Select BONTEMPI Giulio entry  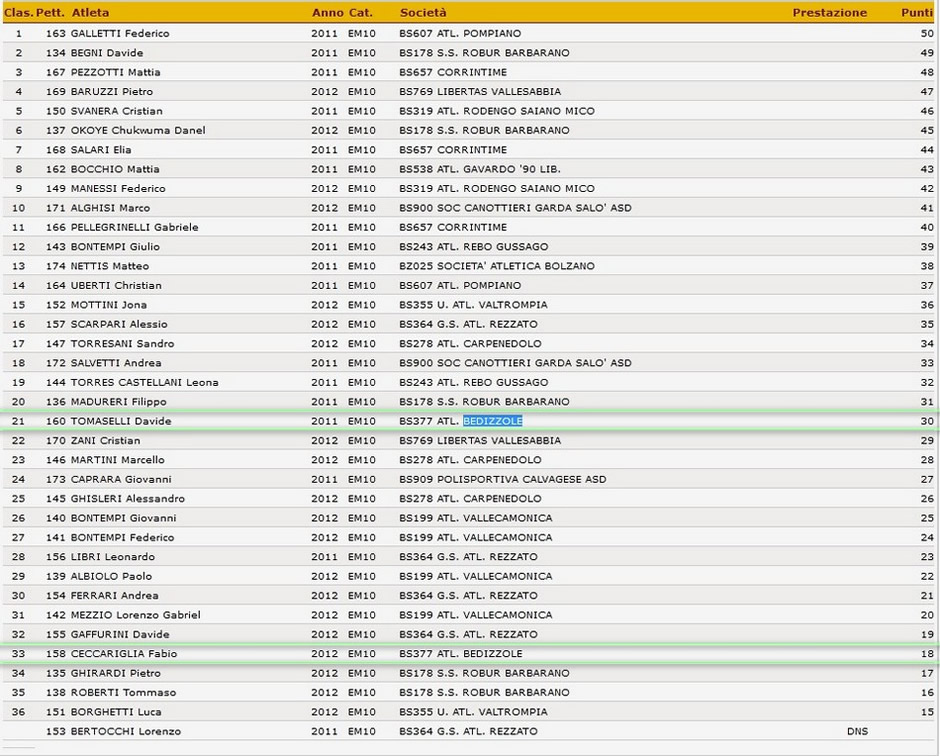pos(115,246)
